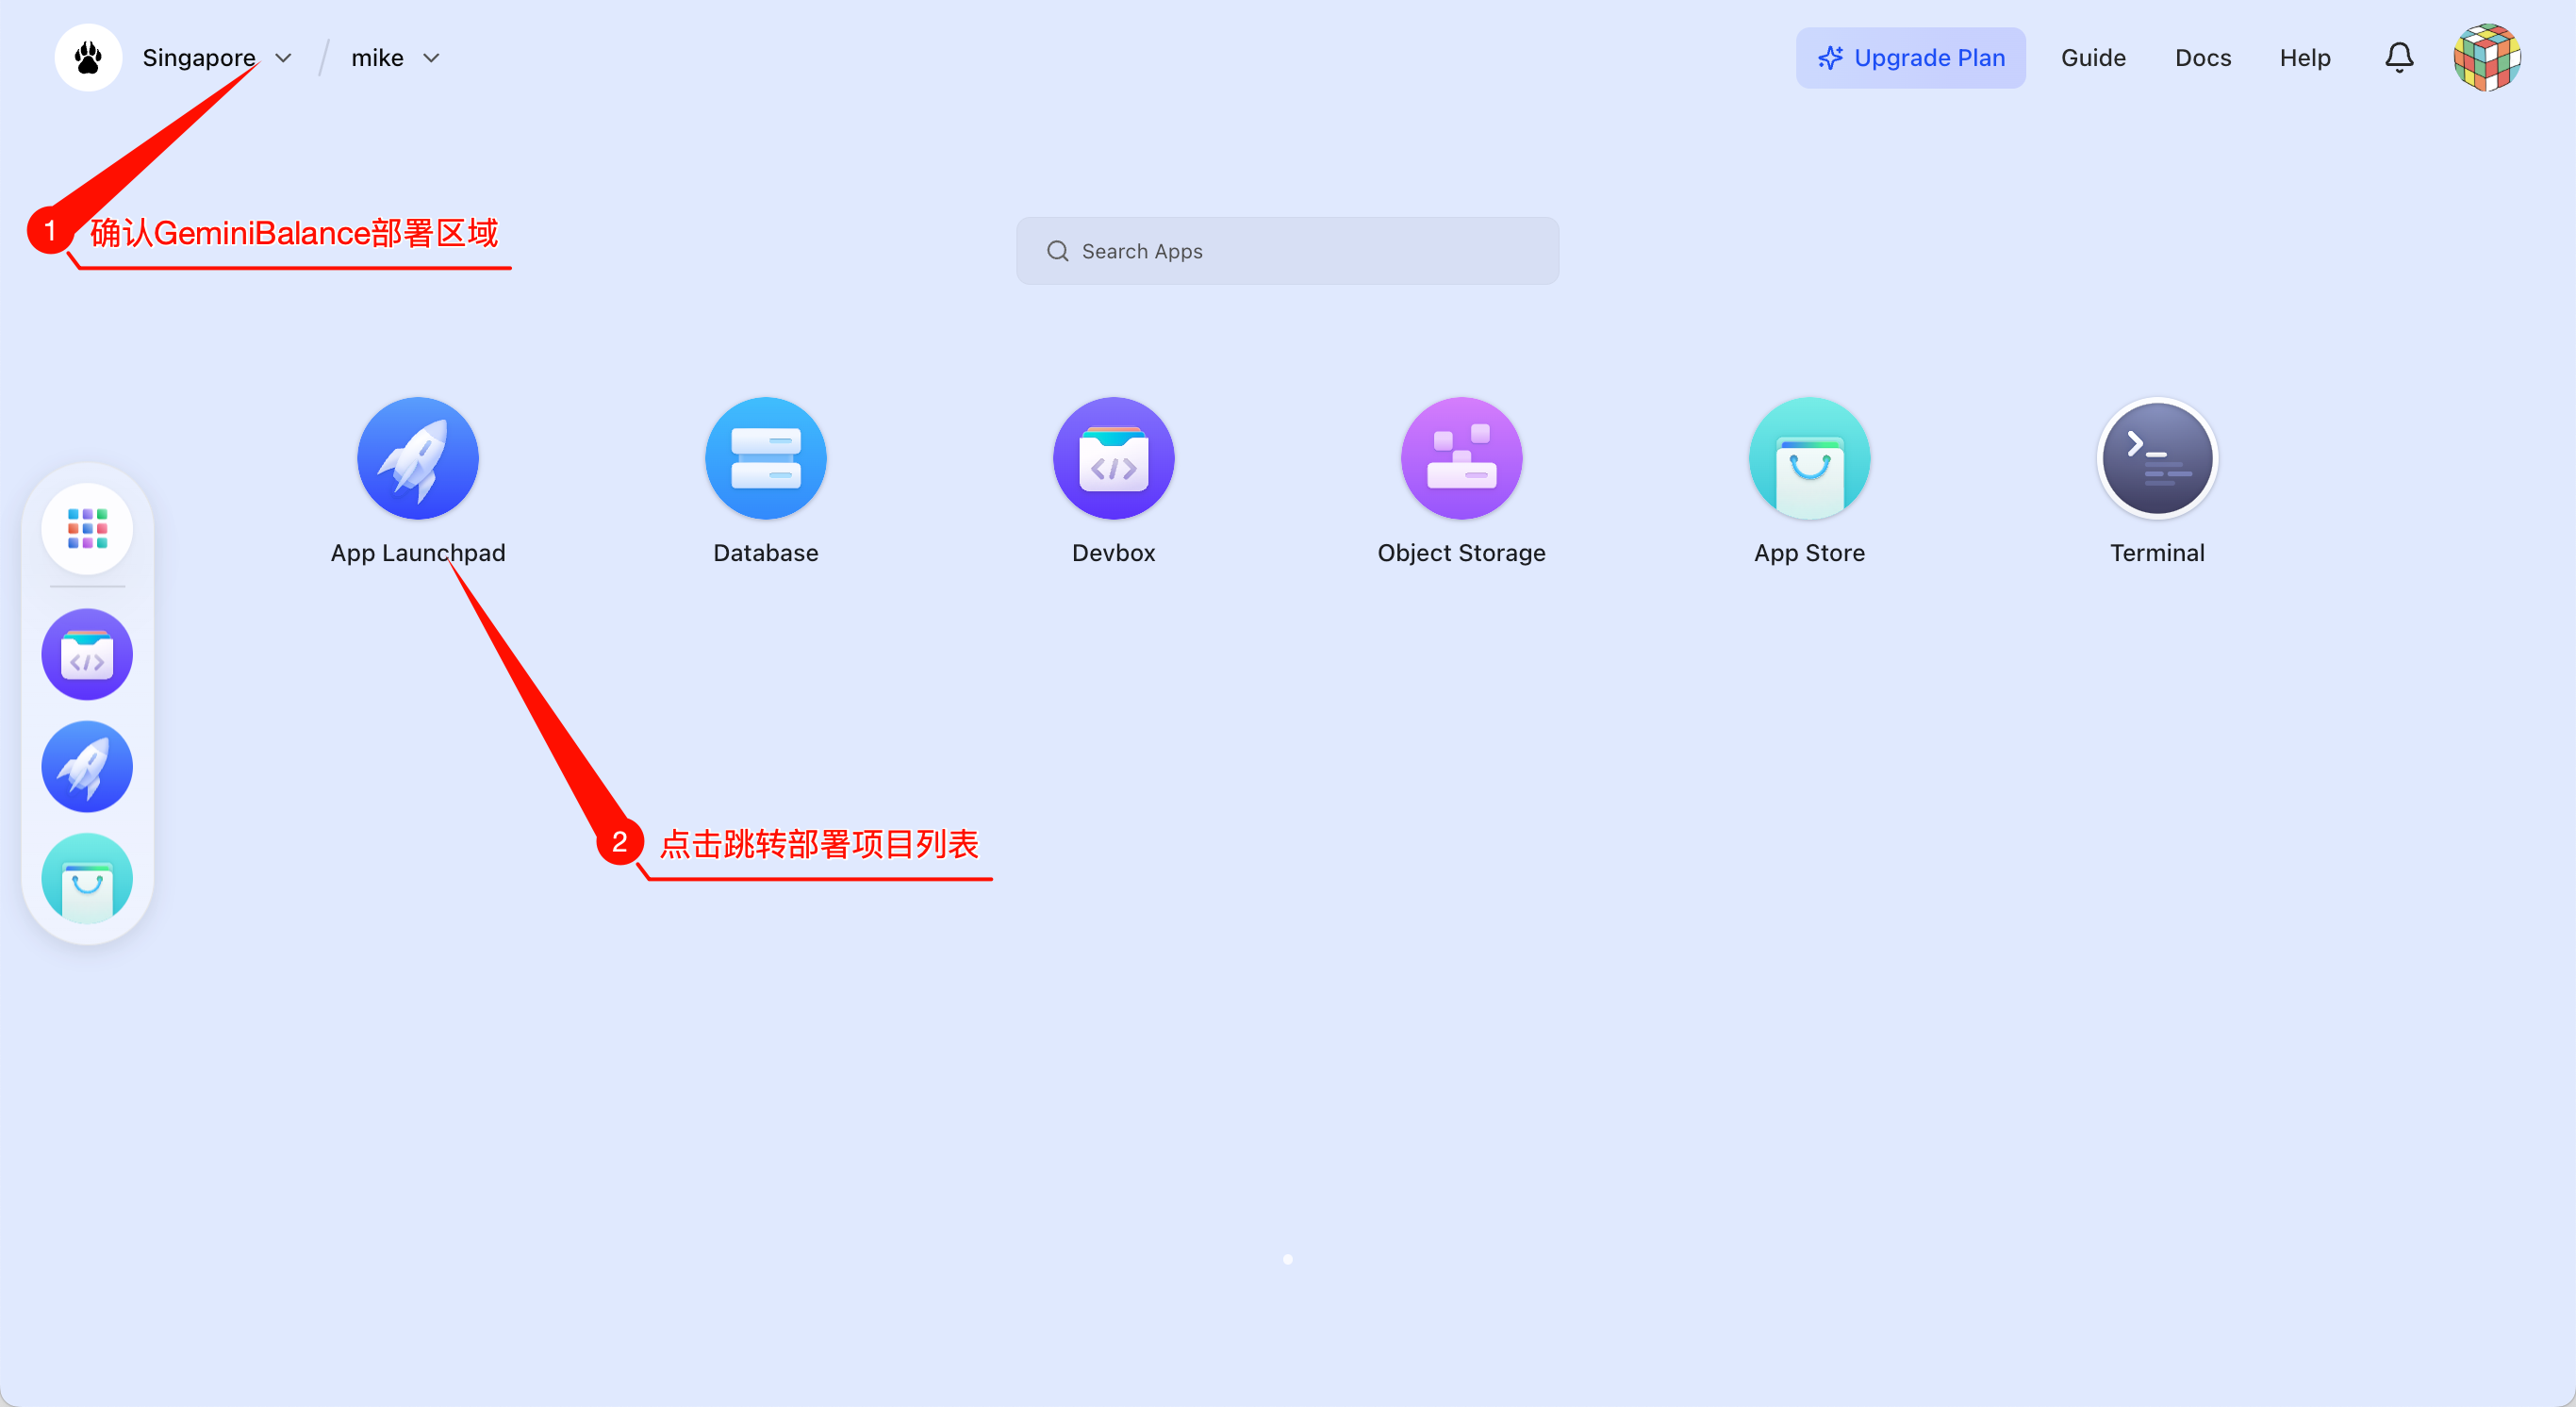Viewport: 2576px width, 1407px height.
Task: Open Devbox from the left dock
Action: [x=87, y=655]
